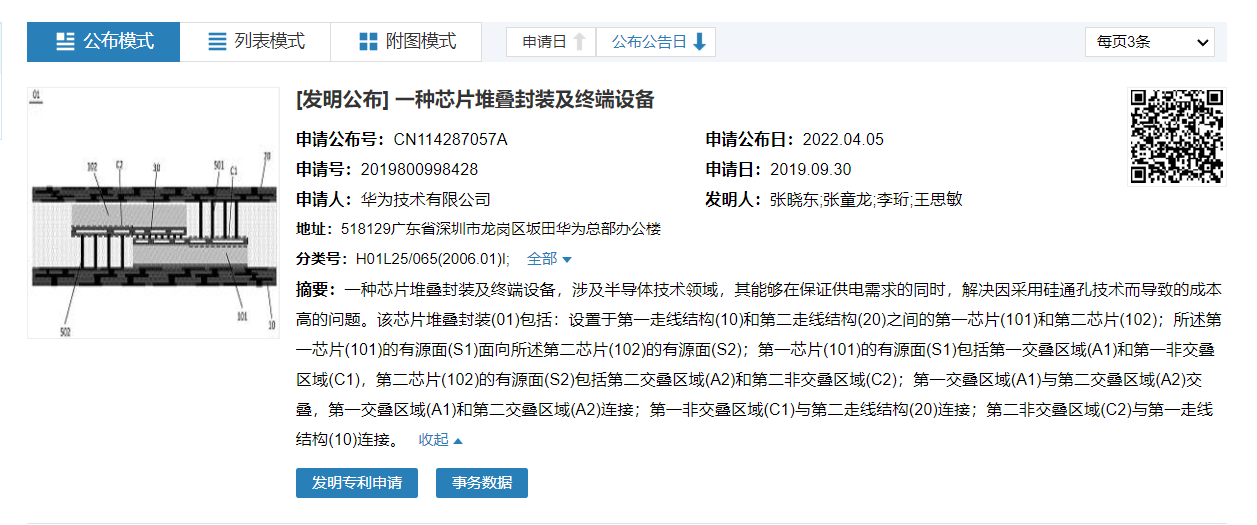This screenshot has height=525, width=1257.
Task: Click the list-lines icon on 列表模式
Action: click(217, 42)
